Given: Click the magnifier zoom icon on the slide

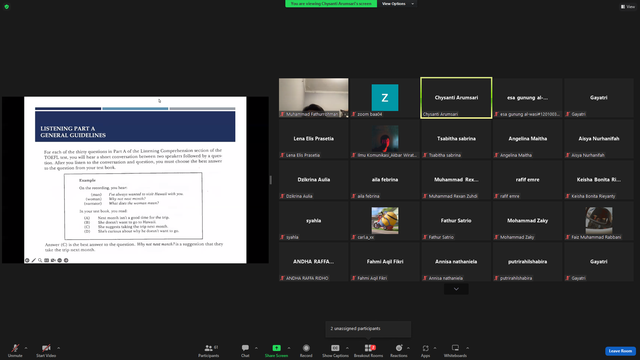Looking at the screenshot, I should coord(40,260).
